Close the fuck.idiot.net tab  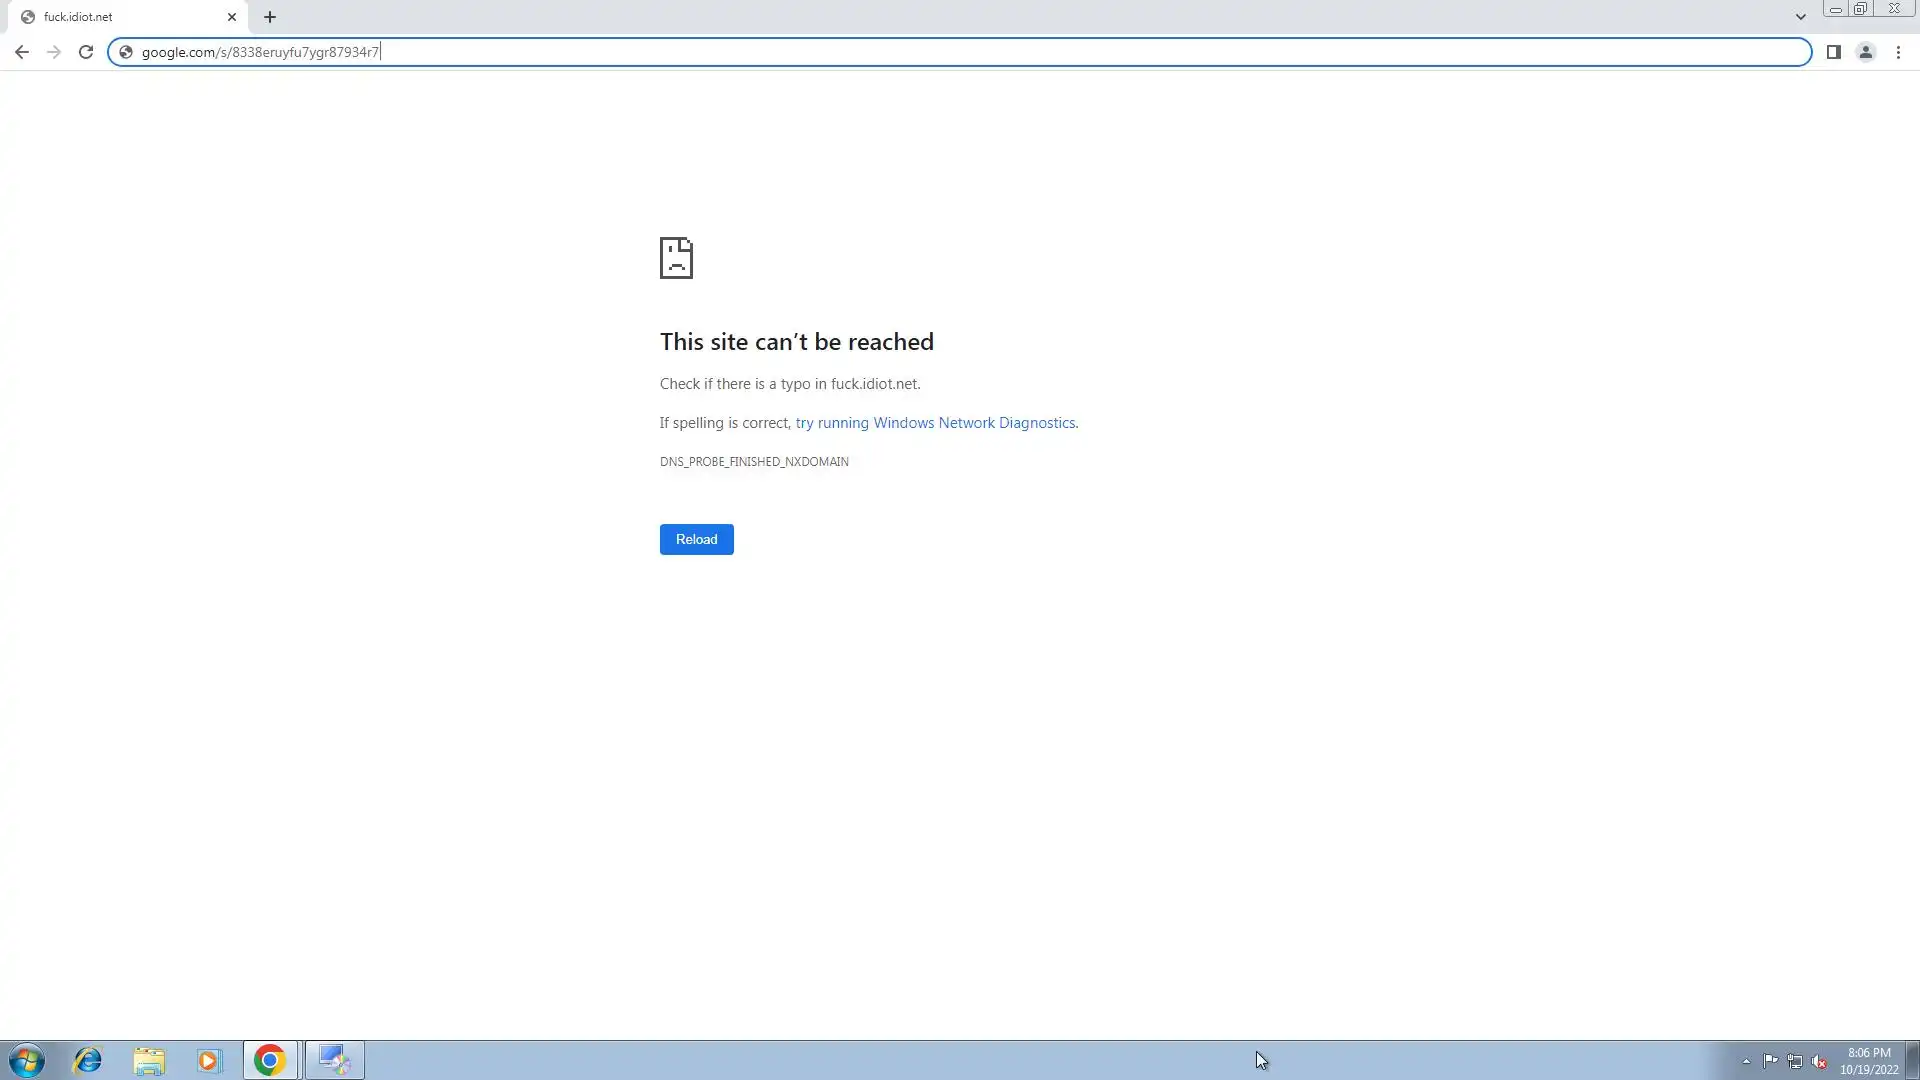click(232, 17)
